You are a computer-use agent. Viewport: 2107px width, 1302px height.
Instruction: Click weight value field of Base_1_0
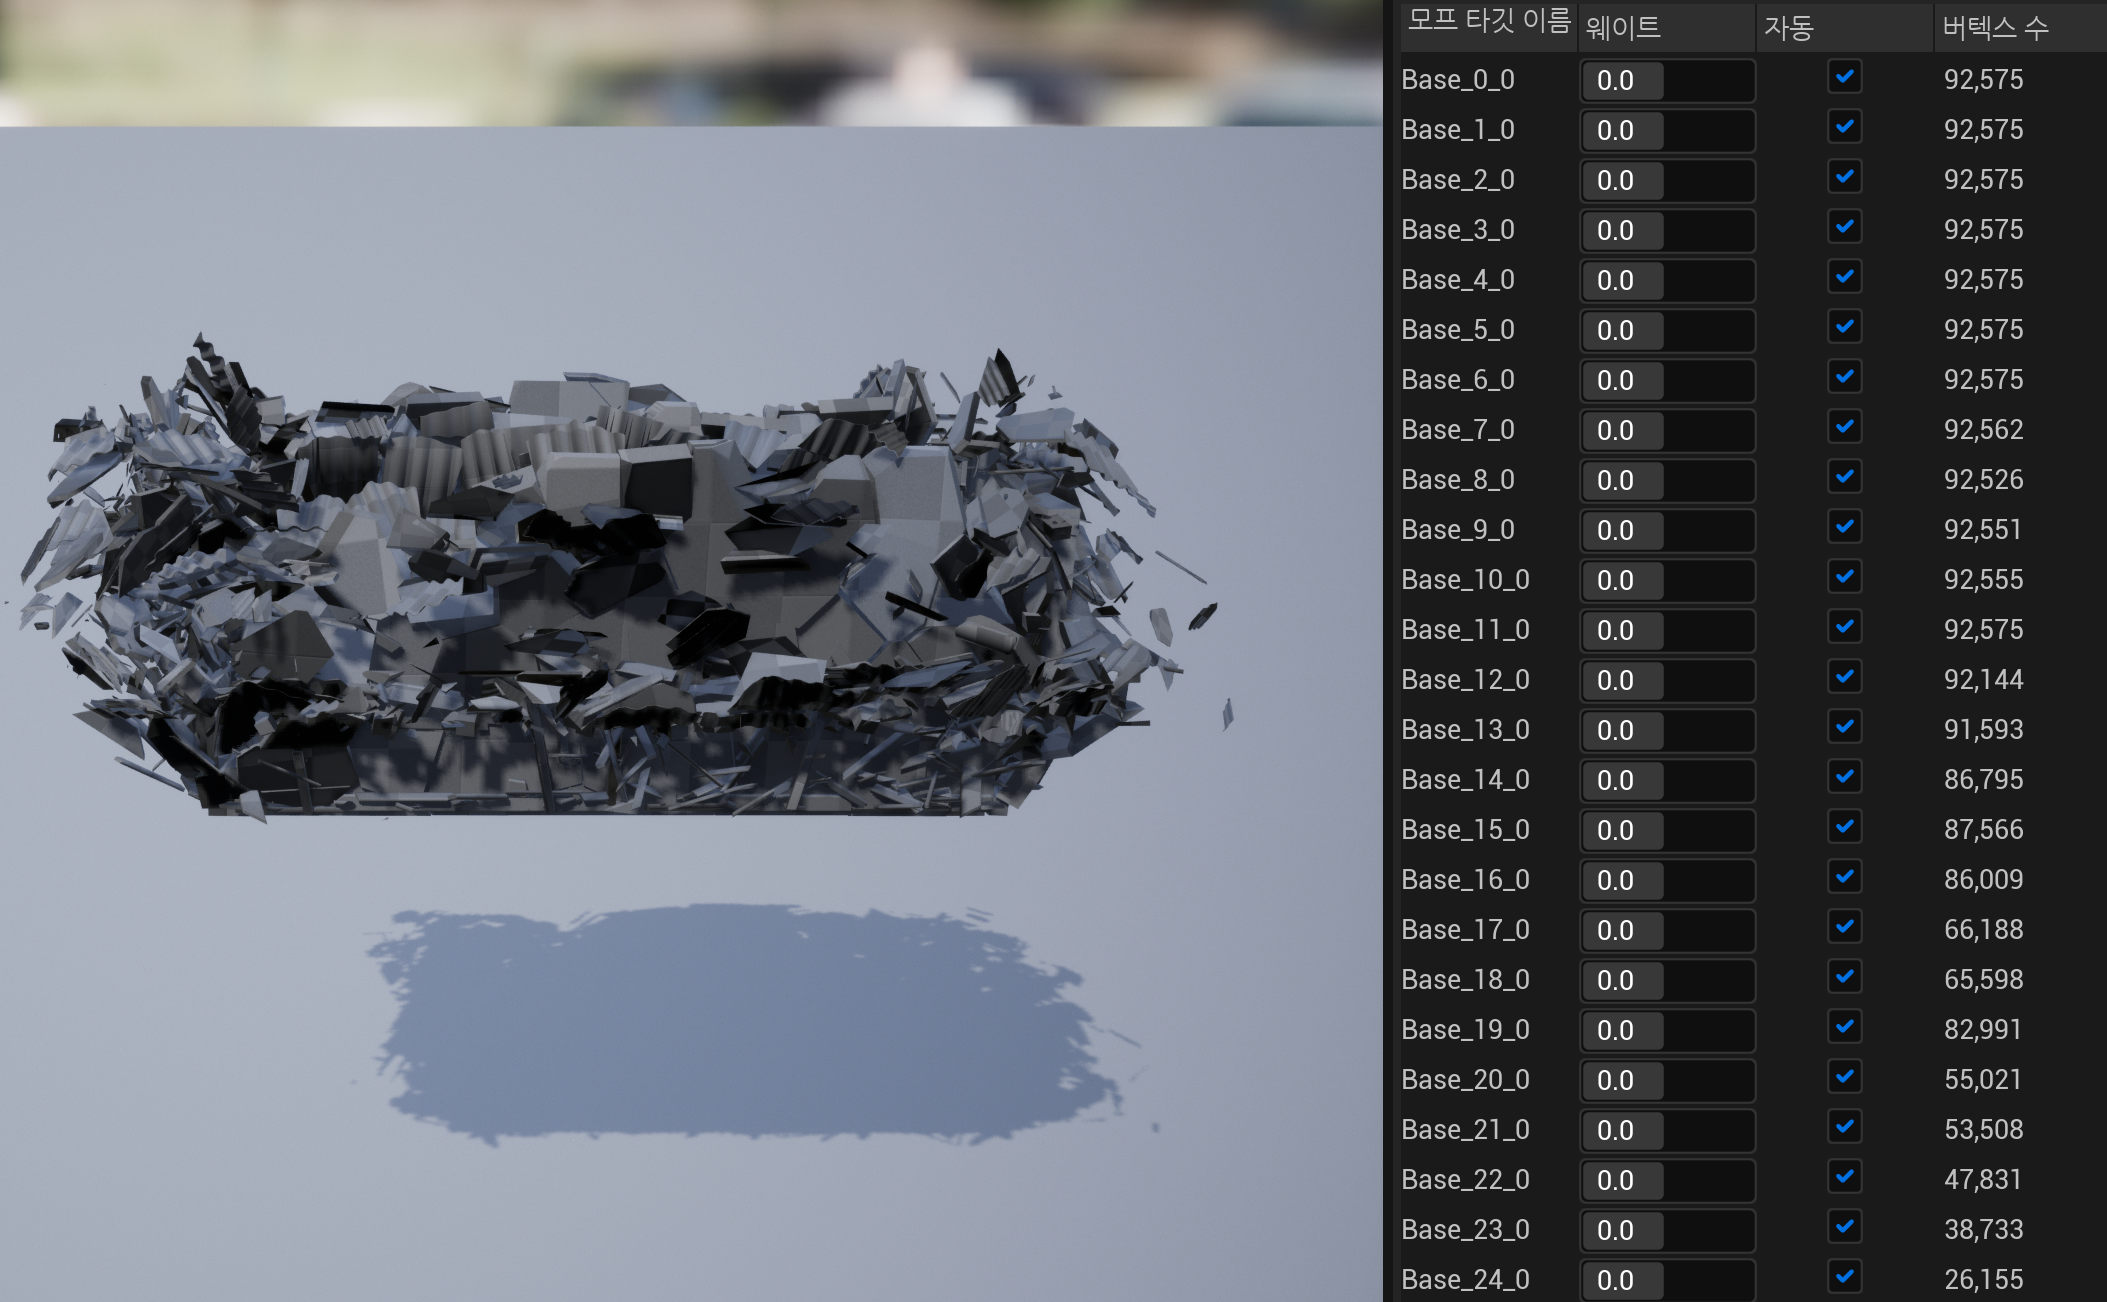tap(1667, 130)
